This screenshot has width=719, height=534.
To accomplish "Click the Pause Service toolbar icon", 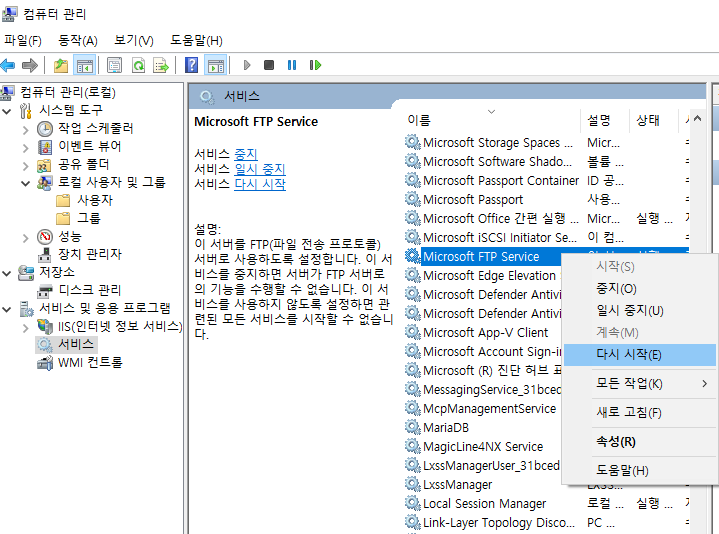I will [292, 65].
